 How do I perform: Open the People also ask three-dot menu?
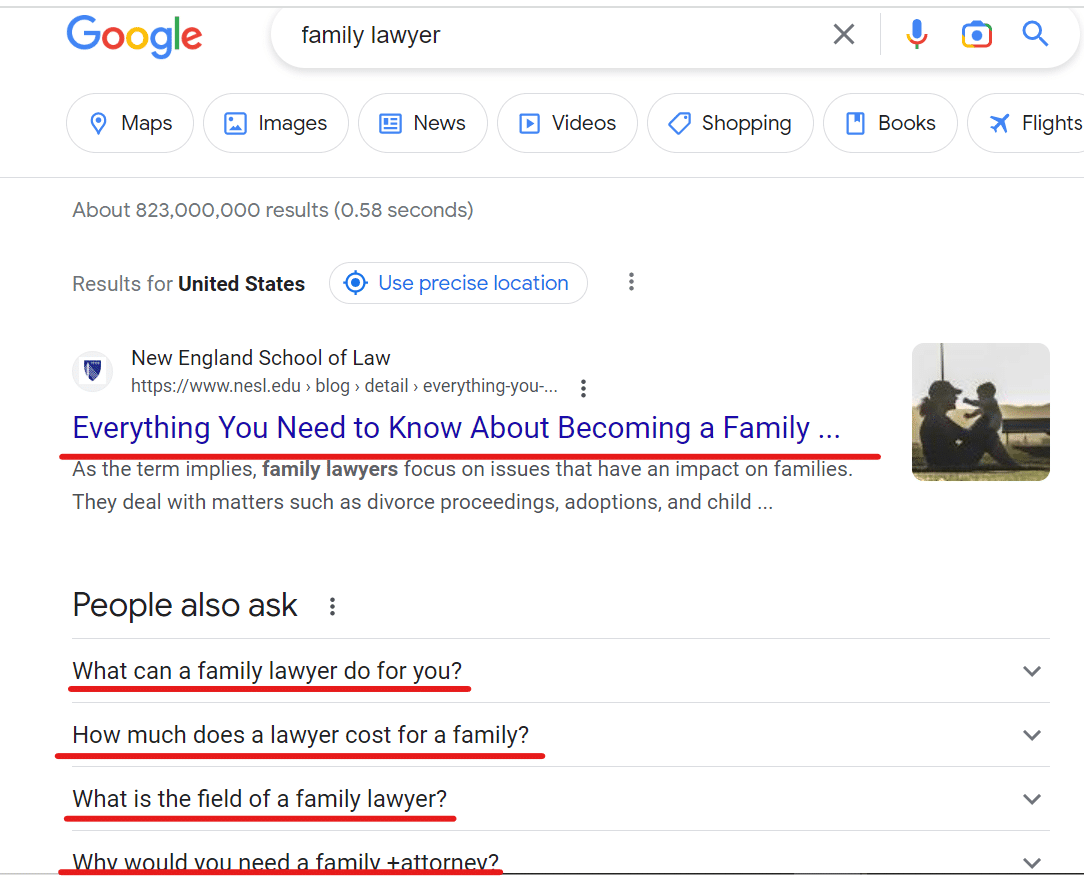(333, 606)
